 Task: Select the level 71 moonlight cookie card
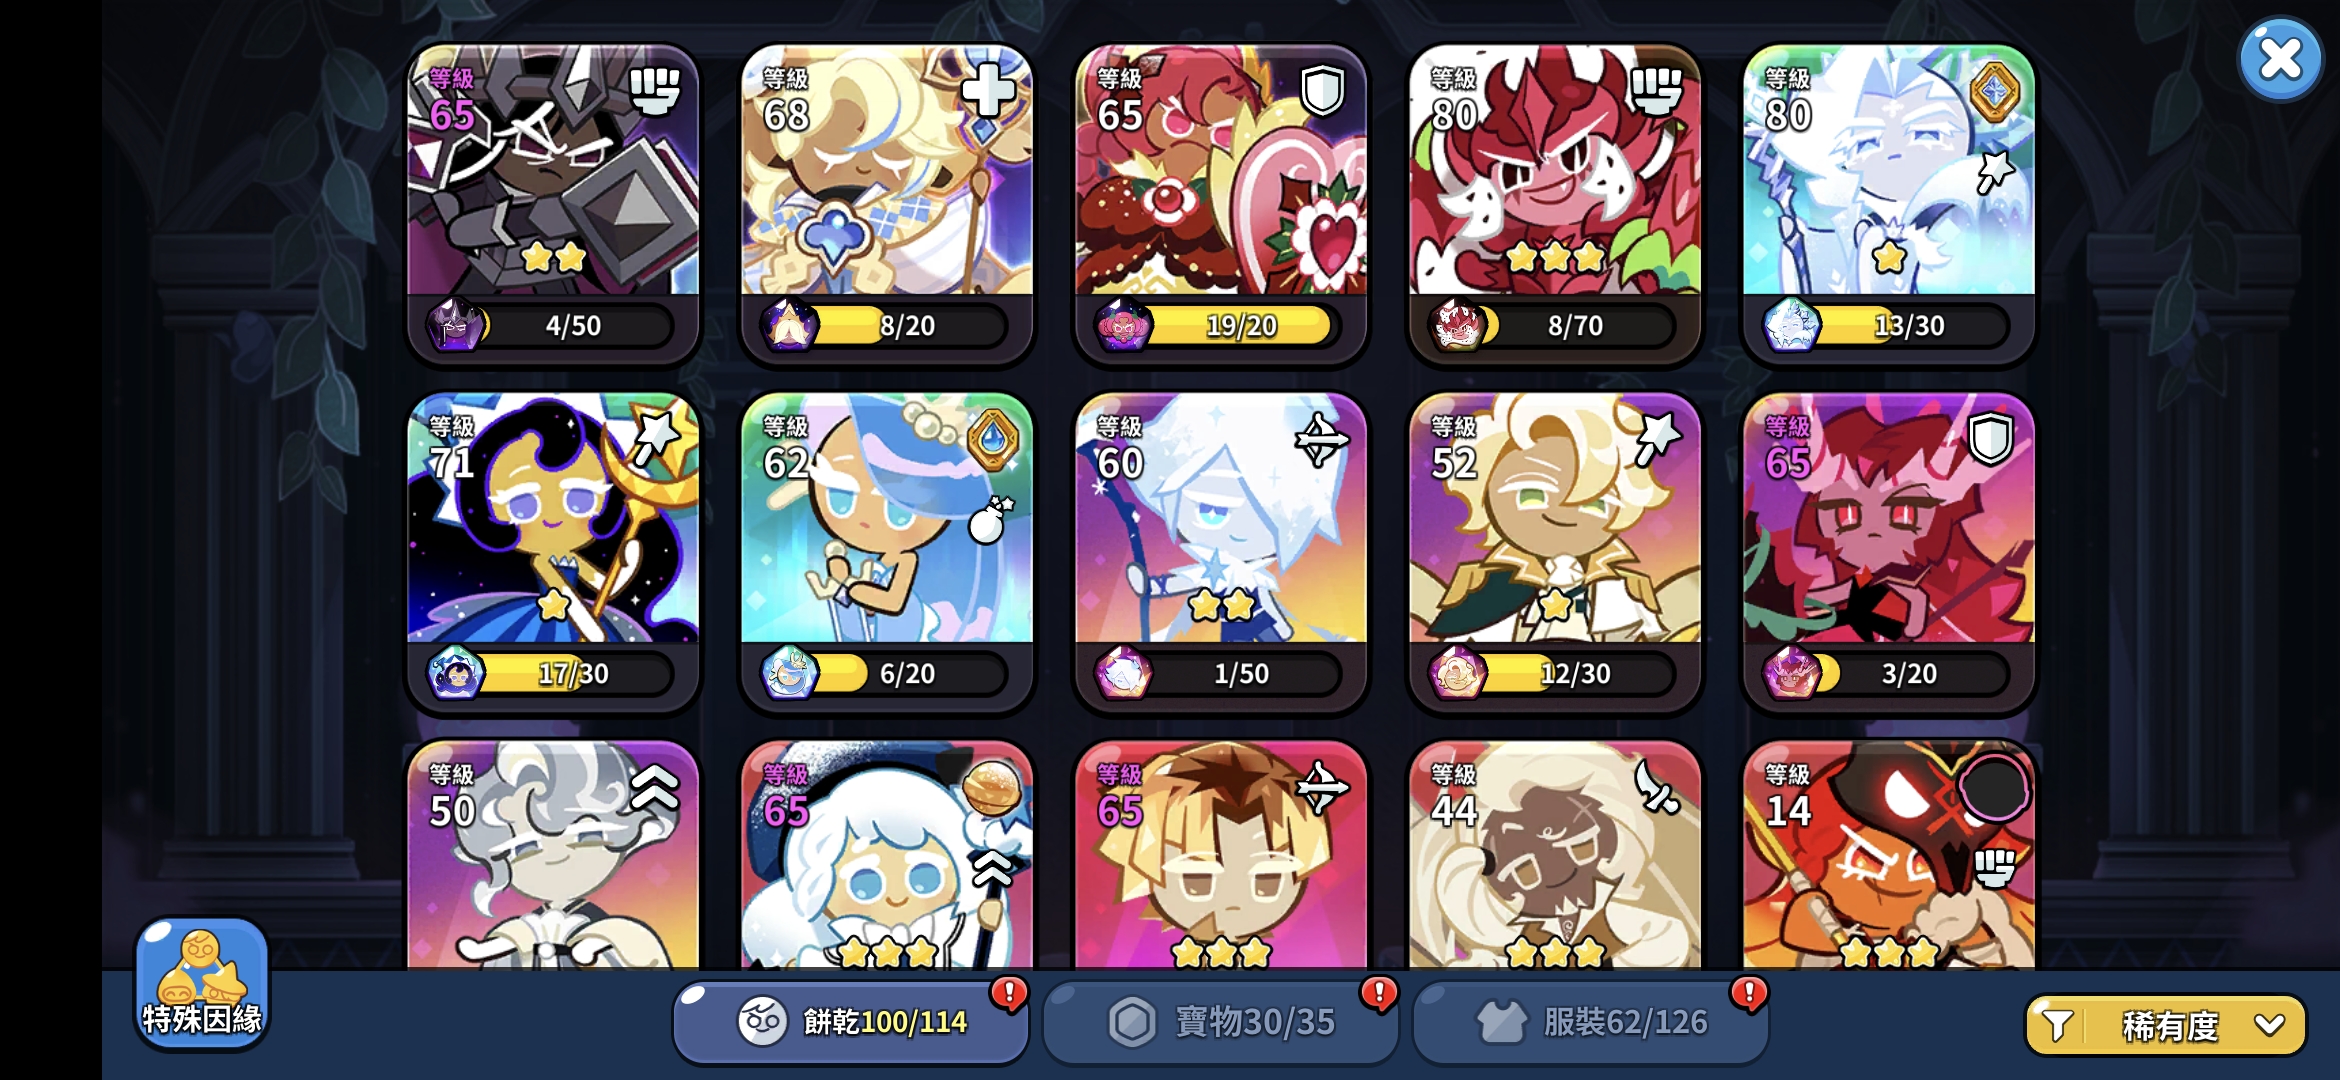click(x=553, y=552)
